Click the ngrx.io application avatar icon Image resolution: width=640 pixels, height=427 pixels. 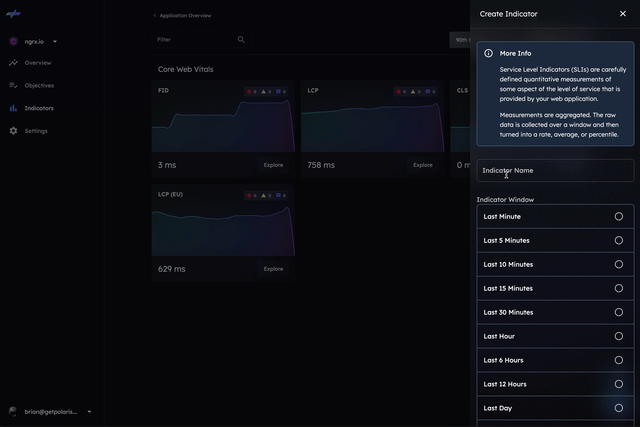(x=14, y=42)
